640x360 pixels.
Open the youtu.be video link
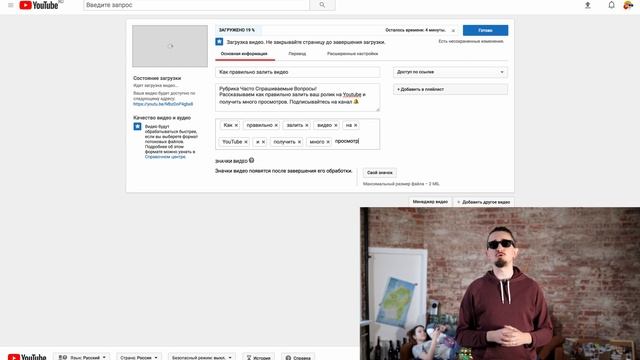[x=163, y=104]
